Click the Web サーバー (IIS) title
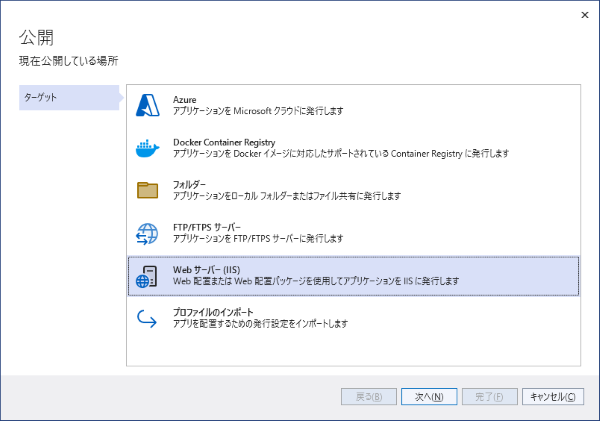 tap(207, 270)
